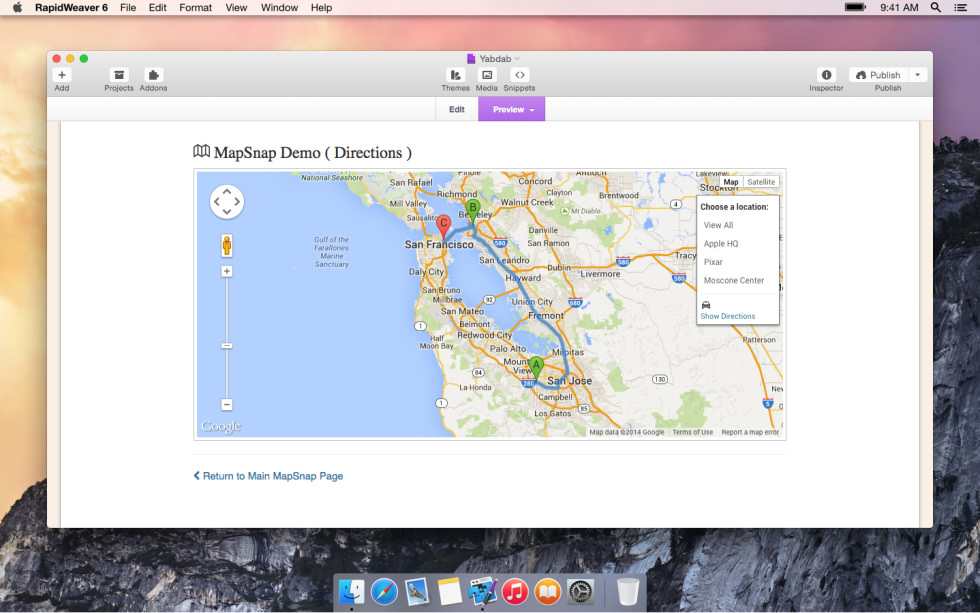This screenshot has width=980, height=613.
Task: Click the Publish cloud button
Action: pyautogui.click(x=878, y=75)
